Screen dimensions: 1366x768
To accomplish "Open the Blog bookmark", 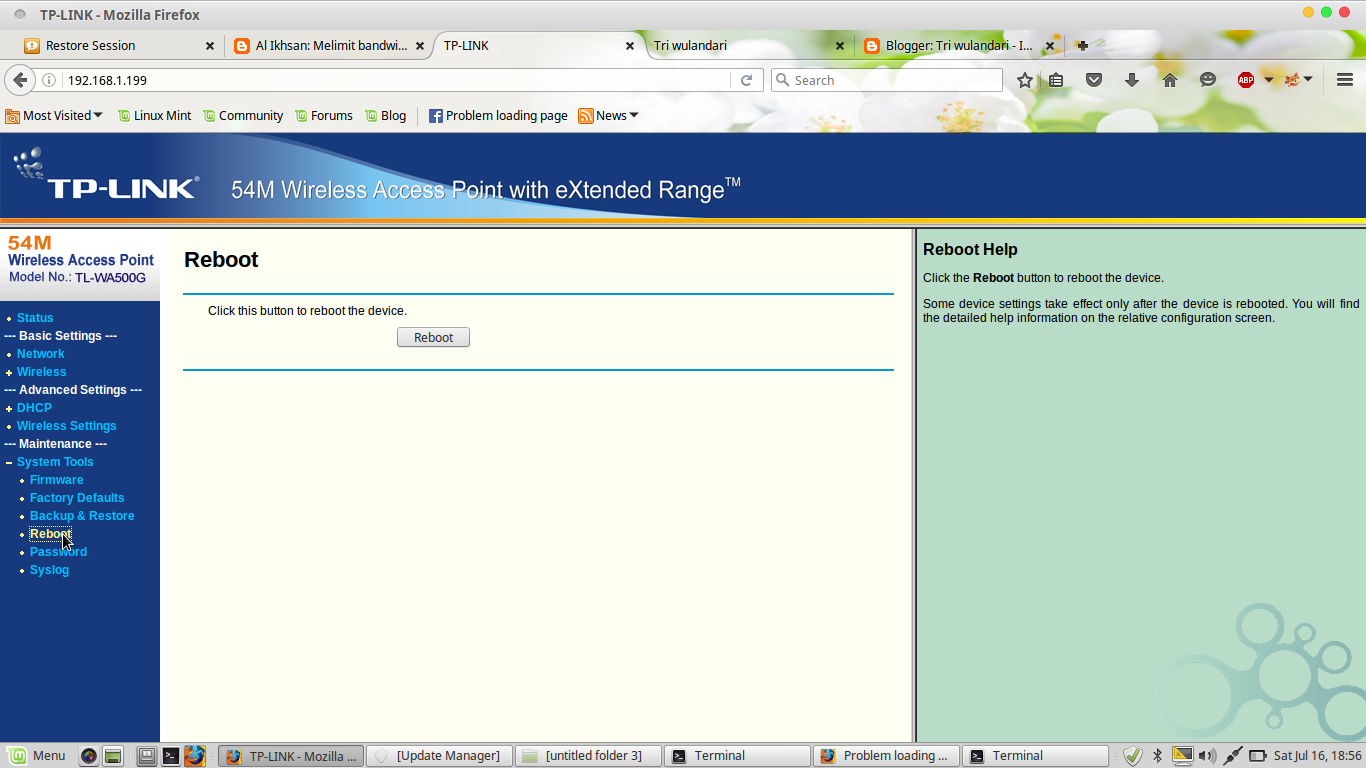I will pyautogui.click(x=386, y=115).
